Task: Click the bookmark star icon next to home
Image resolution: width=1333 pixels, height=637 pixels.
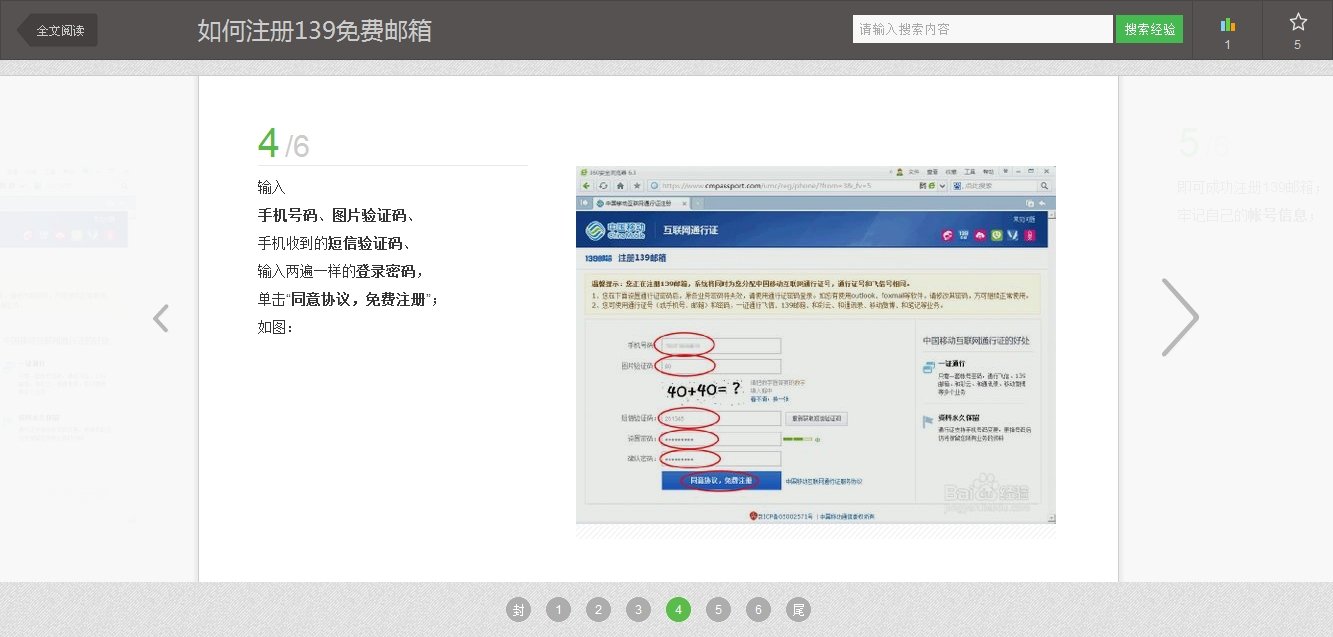Action: click(635, 188)
